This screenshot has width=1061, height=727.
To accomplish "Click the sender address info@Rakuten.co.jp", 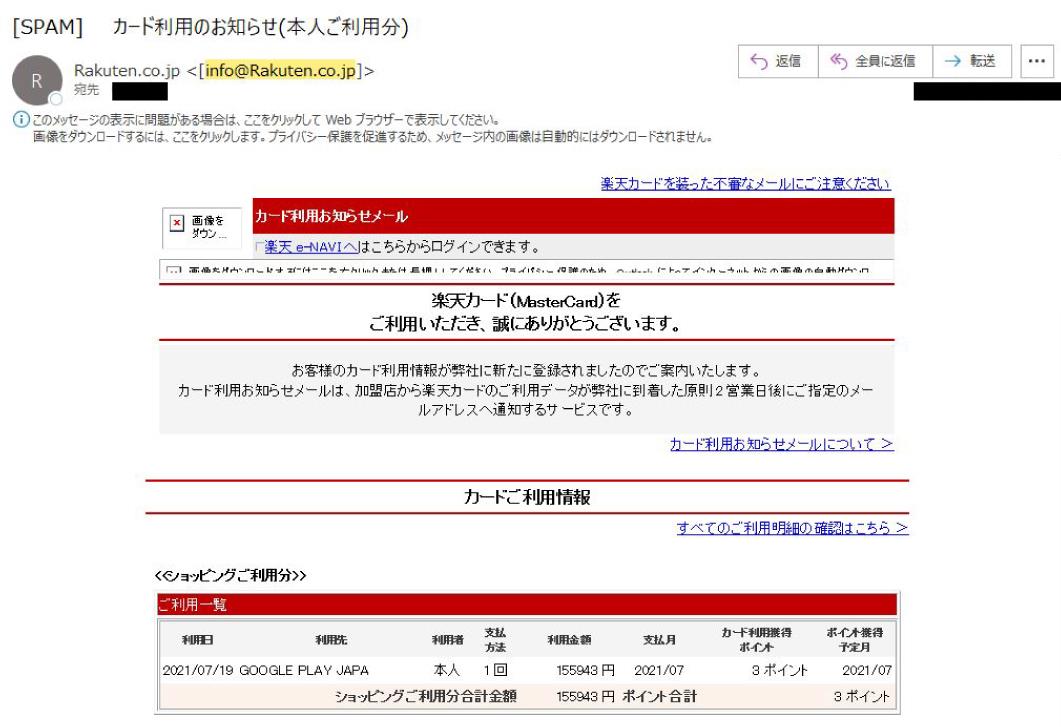I will click(280, 70).
